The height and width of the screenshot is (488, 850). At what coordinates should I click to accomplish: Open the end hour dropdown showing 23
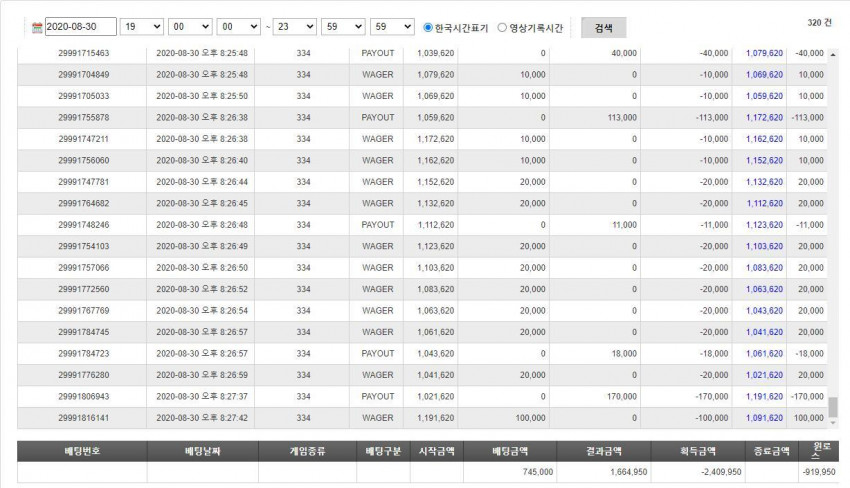(294, 27)
